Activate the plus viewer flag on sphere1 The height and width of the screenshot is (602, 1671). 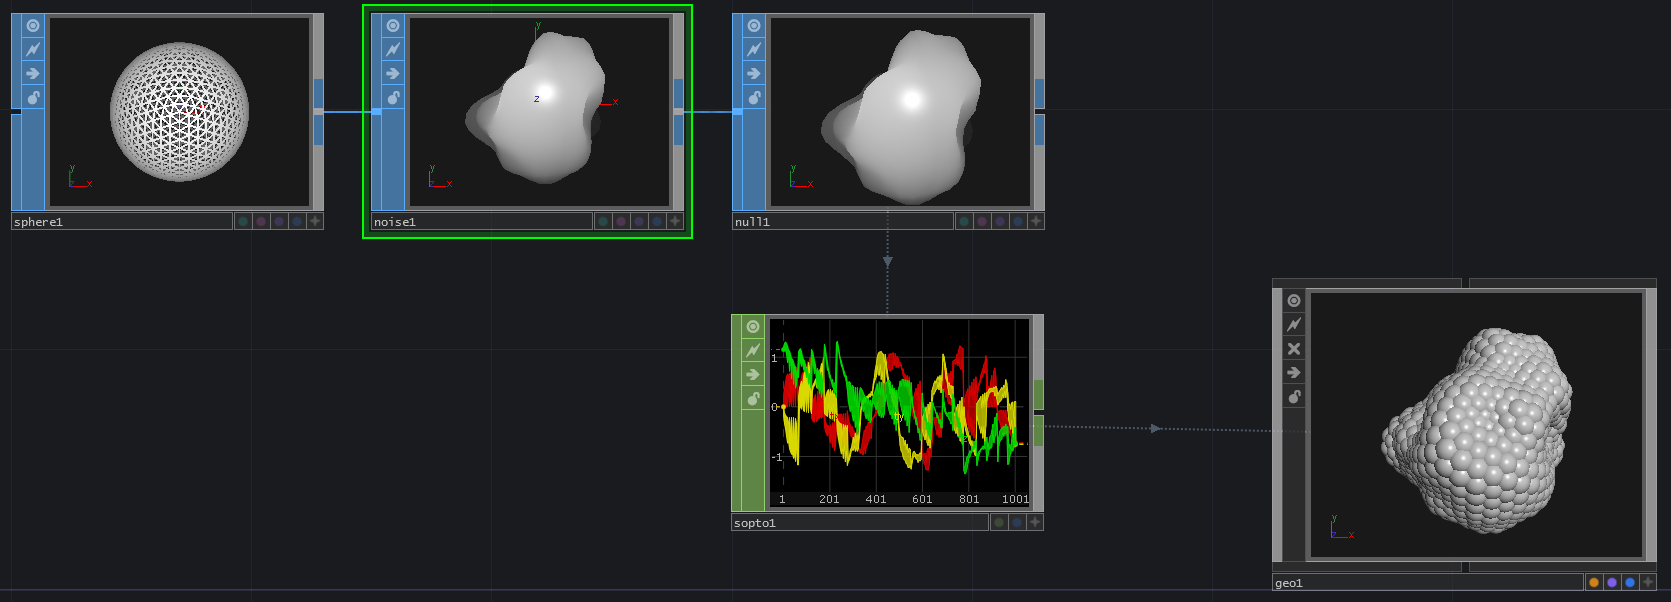pyautogui.click(x=315, y=221)
